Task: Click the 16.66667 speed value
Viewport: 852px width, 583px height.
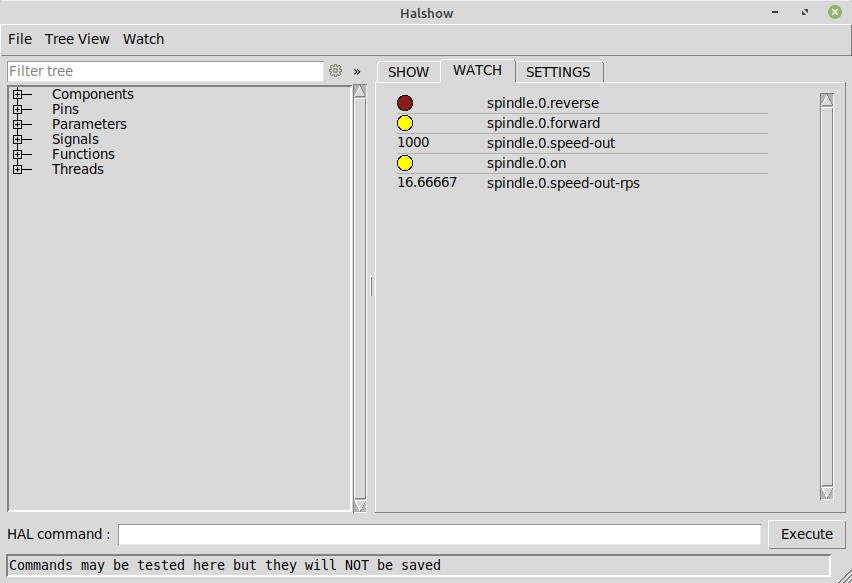Action: (427, 182)
